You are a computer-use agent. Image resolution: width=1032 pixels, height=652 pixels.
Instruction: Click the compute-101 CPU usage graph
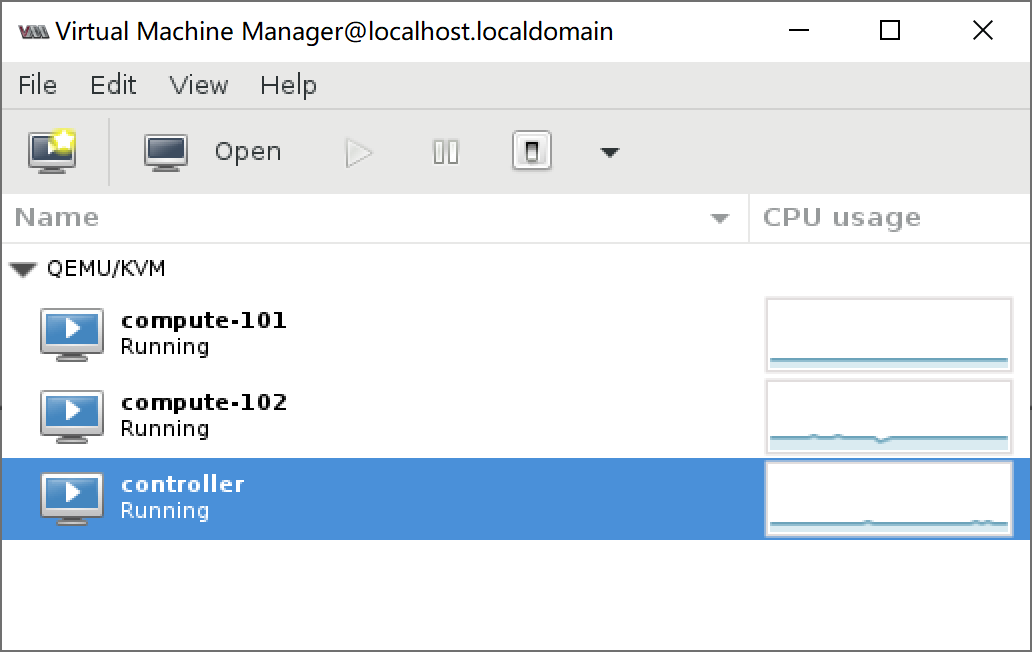pos(889,334)
